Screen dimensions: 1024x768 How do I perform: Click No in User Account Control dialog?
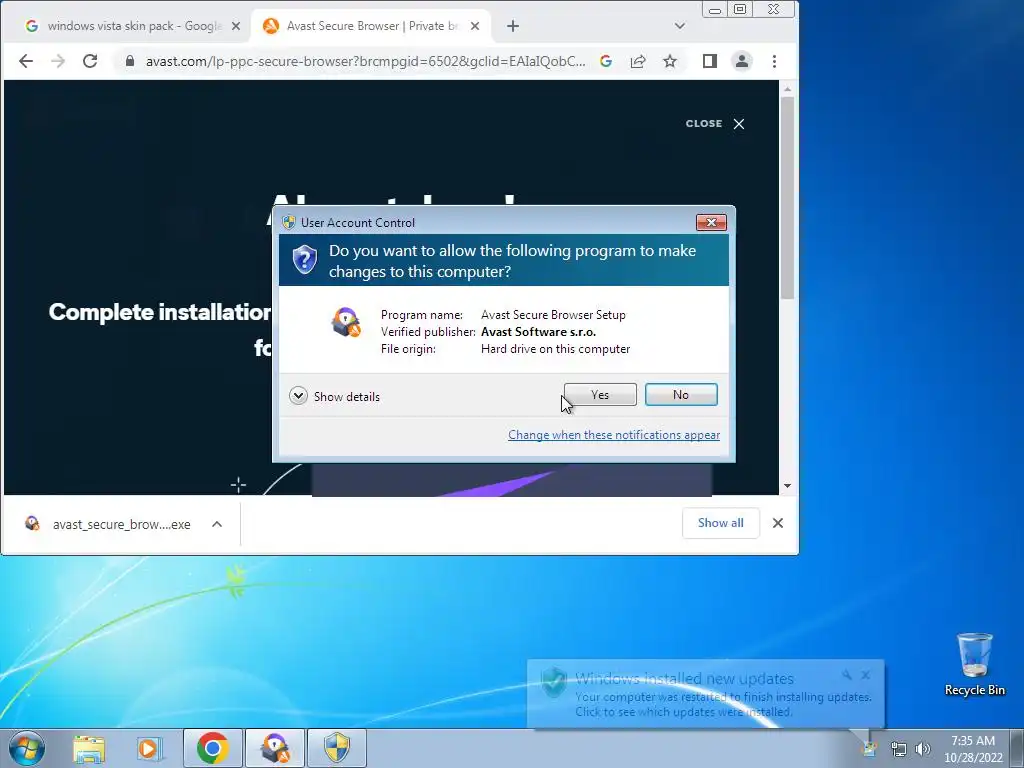coord(681,394)
